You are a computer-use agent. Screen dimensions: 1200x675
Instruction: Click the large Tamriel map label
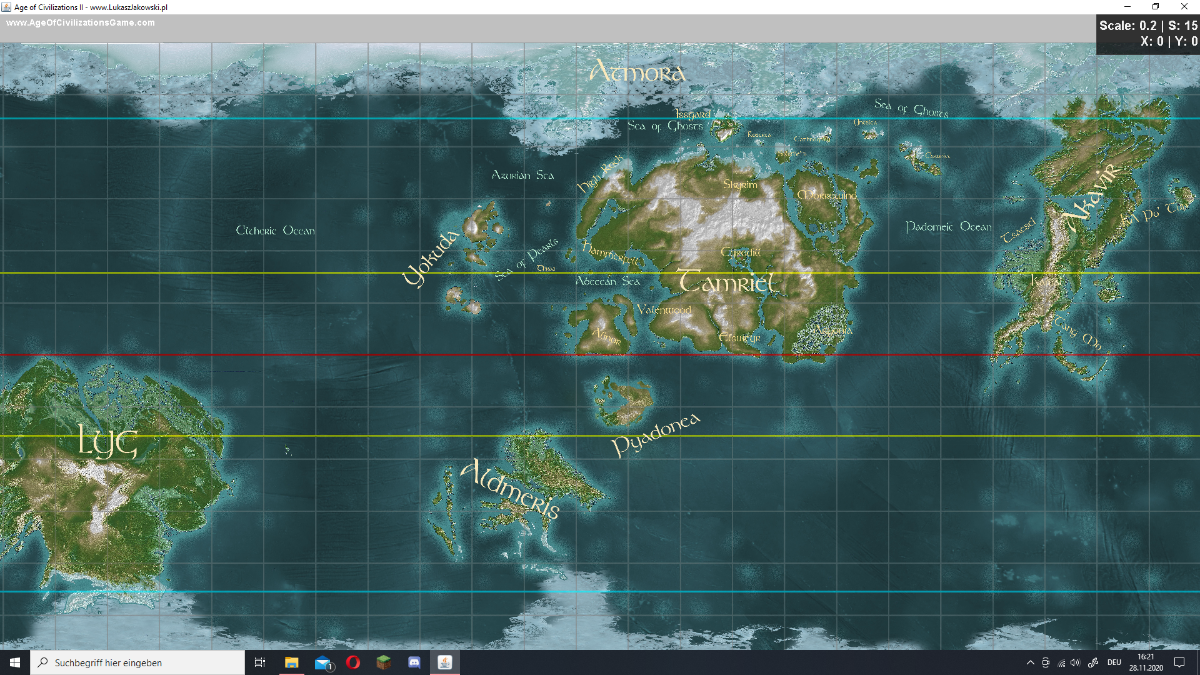click(727, 281)
